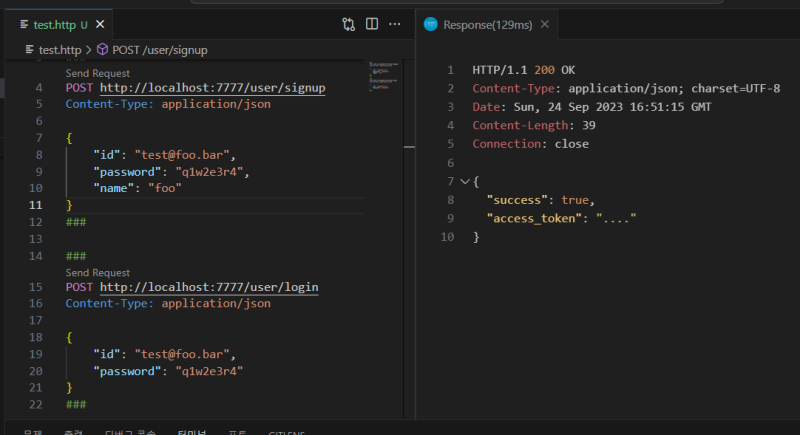Click the Response tab's round blue icon
This screenshot has height=435, width=800.
tap(431, 24)
